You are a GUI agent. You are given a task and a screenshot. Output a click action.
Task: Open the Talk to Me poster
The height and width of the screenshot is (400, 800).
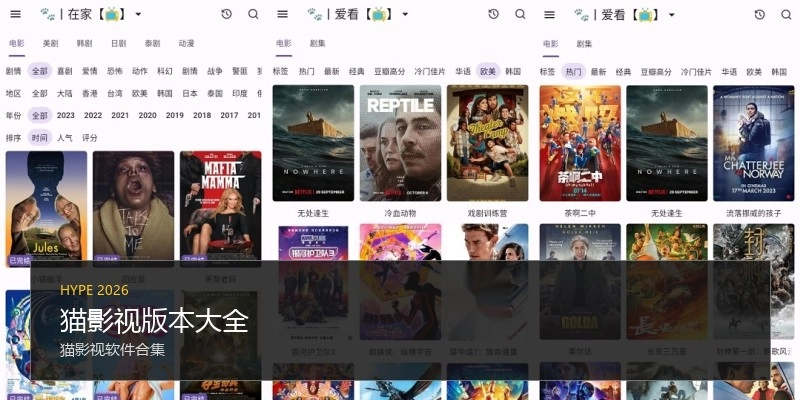tap(134, 209)
